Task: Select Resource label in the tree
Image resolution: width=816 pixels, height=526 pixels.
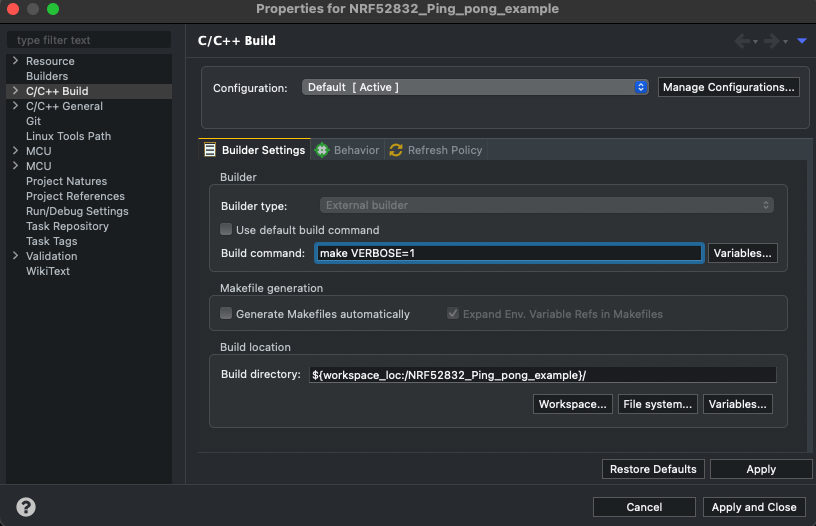Action: click(50, 61)
